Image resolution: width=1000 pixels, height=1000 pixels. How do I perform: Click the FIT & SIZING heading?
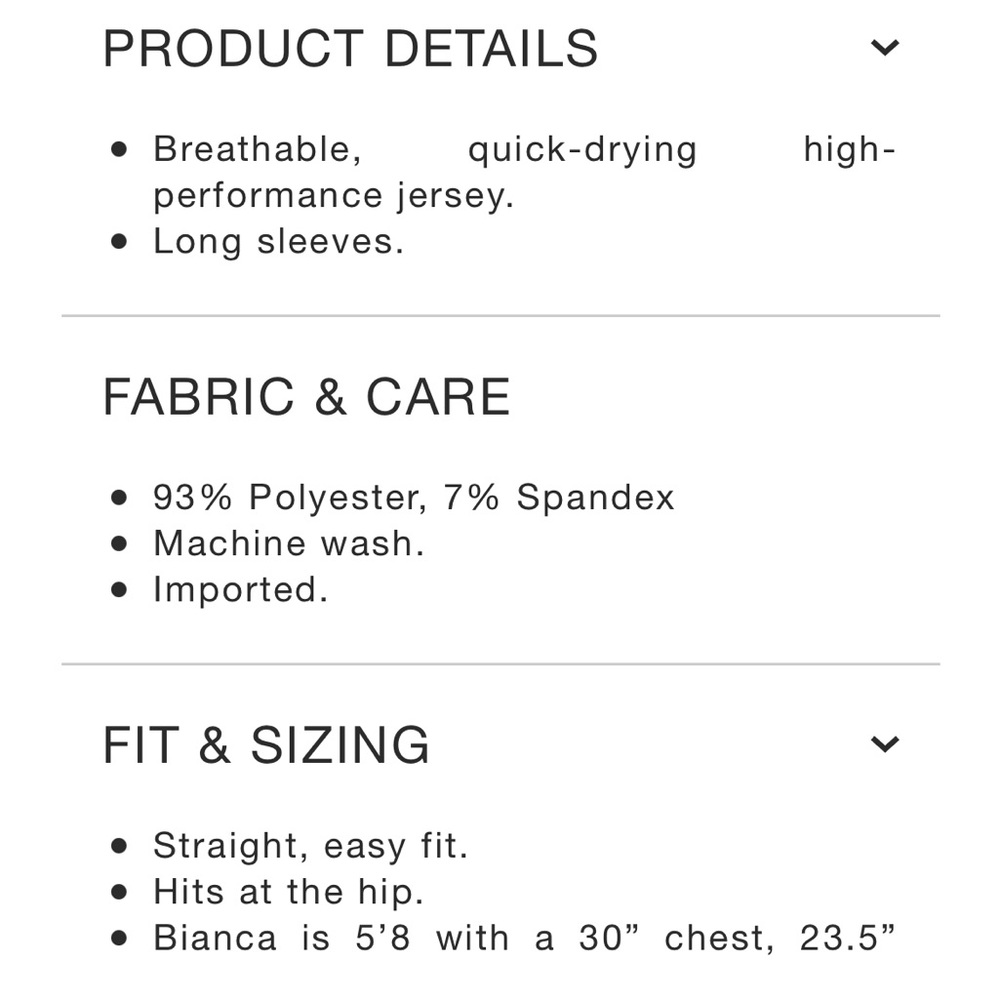[x=266, y=745]
